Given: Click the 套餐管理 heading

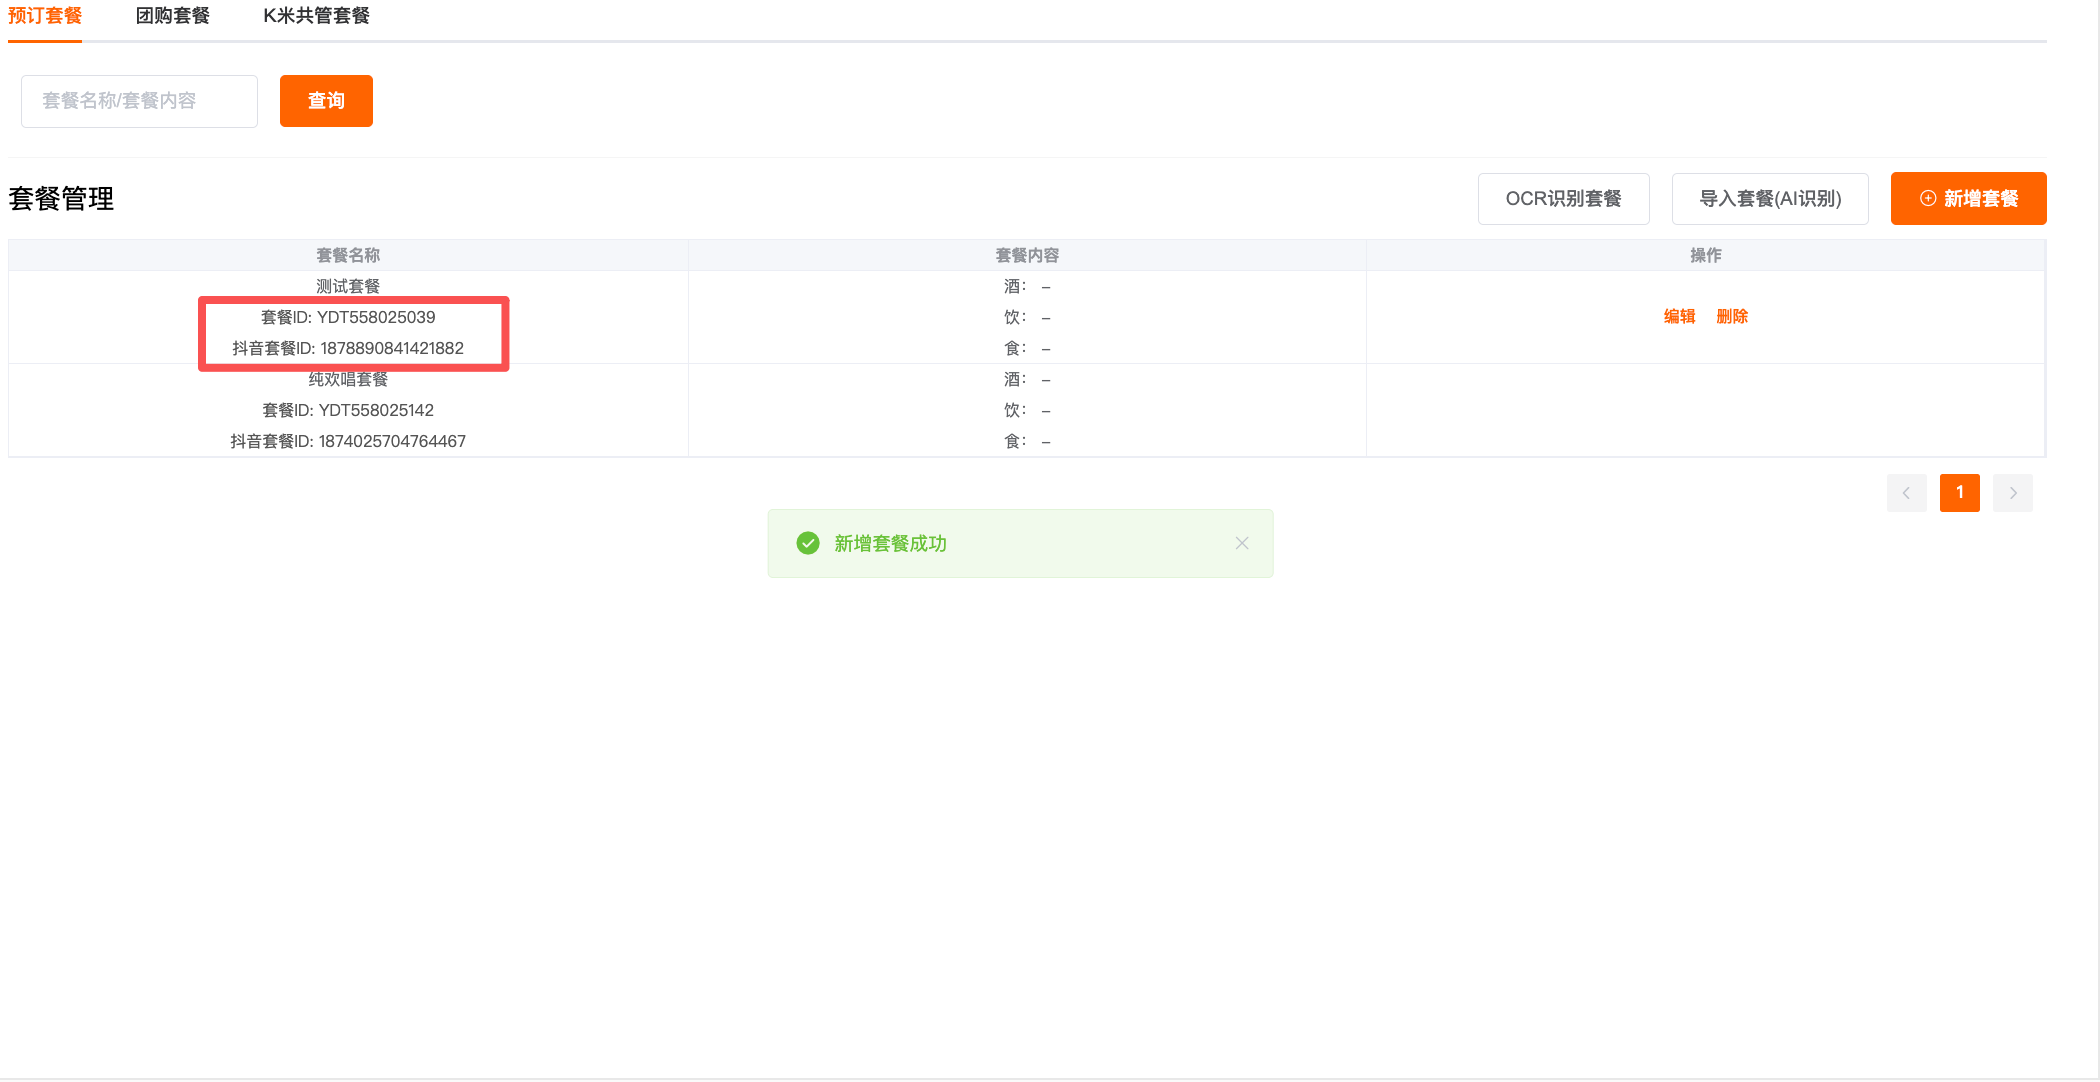Looking at the screenshot, I should point(61,199).
